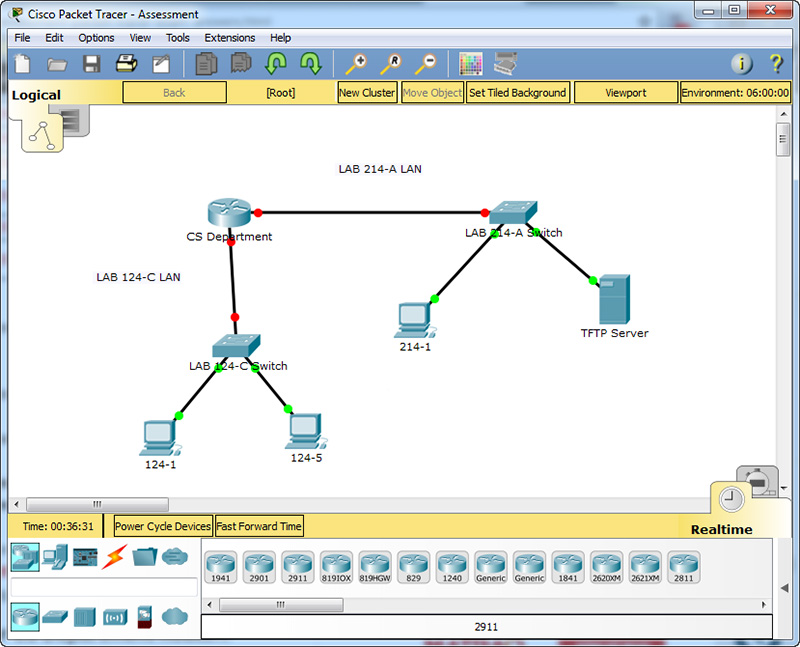Select the Switches subcategory
This screenshot has height=647, width=800.
pyautogui.click(x=55, y=617)
